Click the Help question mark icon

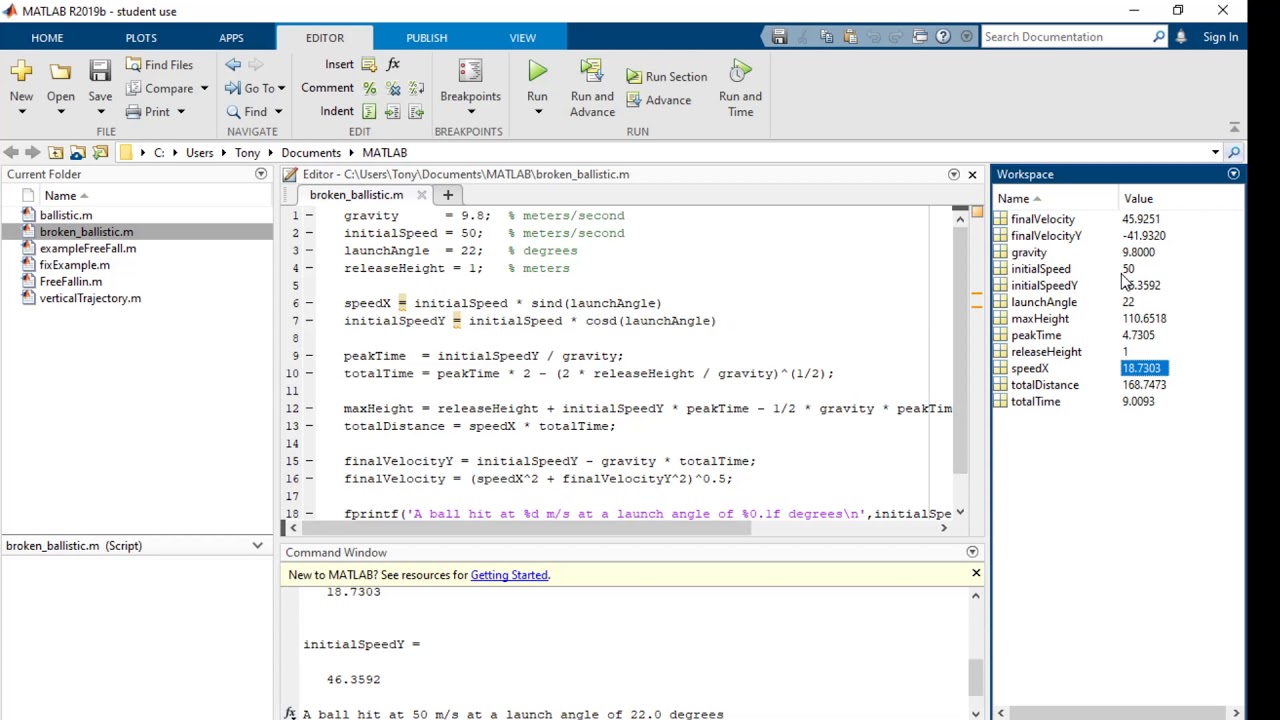[943, 37]
